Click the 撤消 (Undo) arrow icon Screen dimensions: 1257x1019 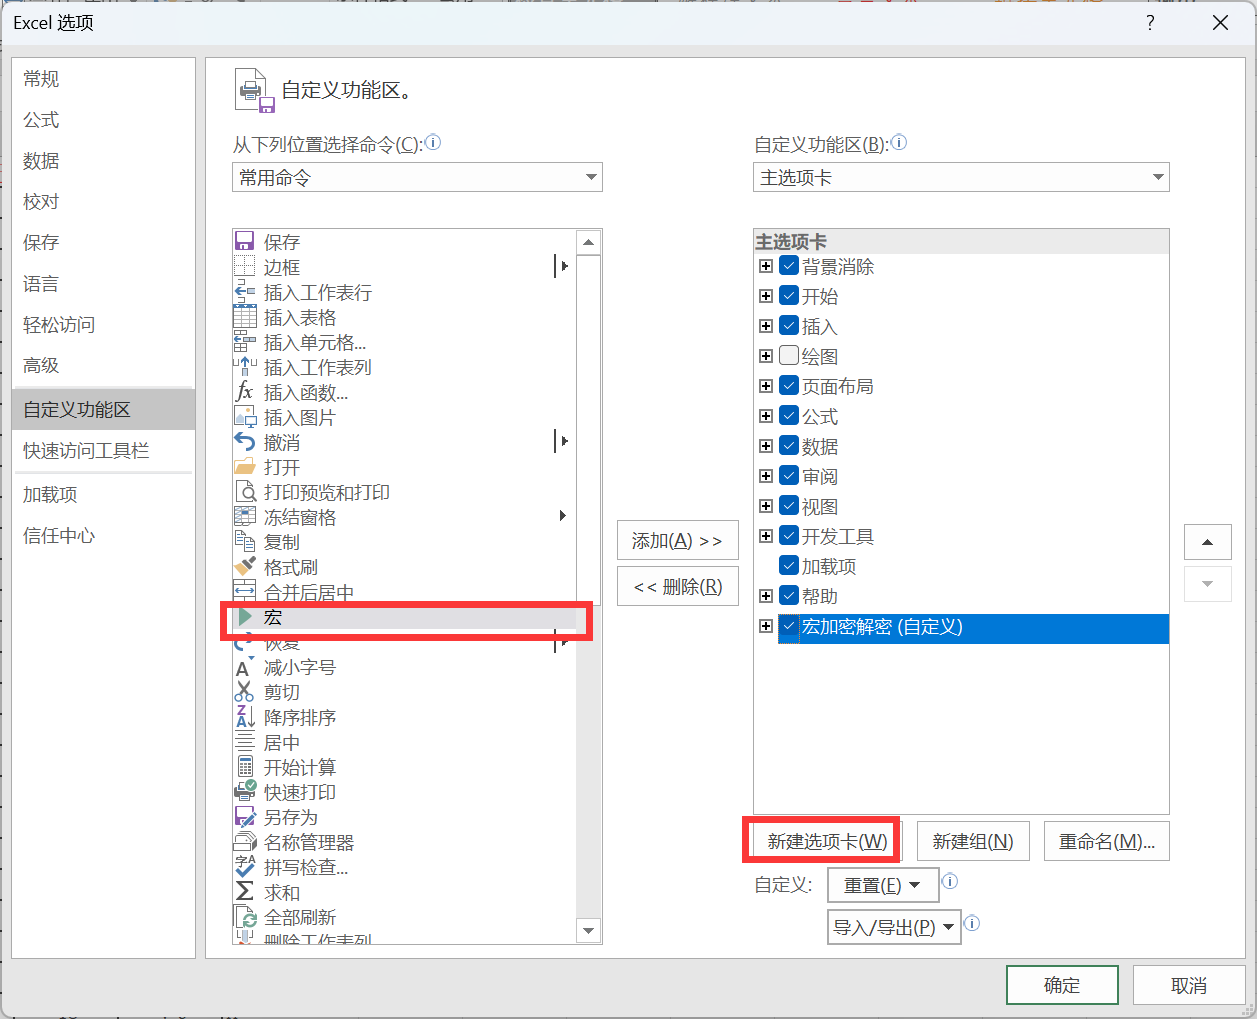pyautogui.click(x=244, y=442)
